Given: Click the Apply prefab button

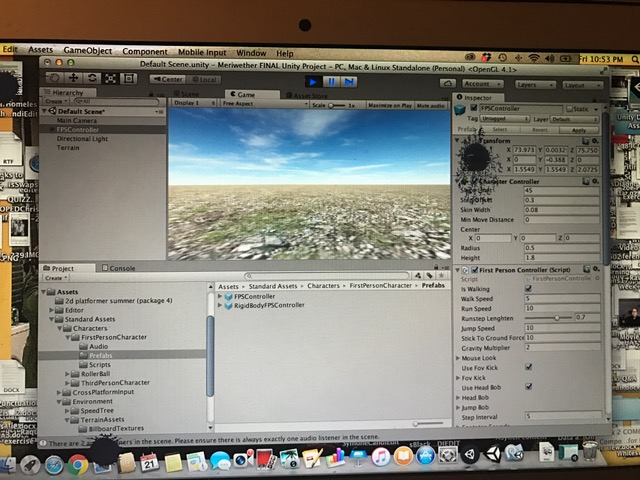Looking at the screenshot, I should coord(578,130).
